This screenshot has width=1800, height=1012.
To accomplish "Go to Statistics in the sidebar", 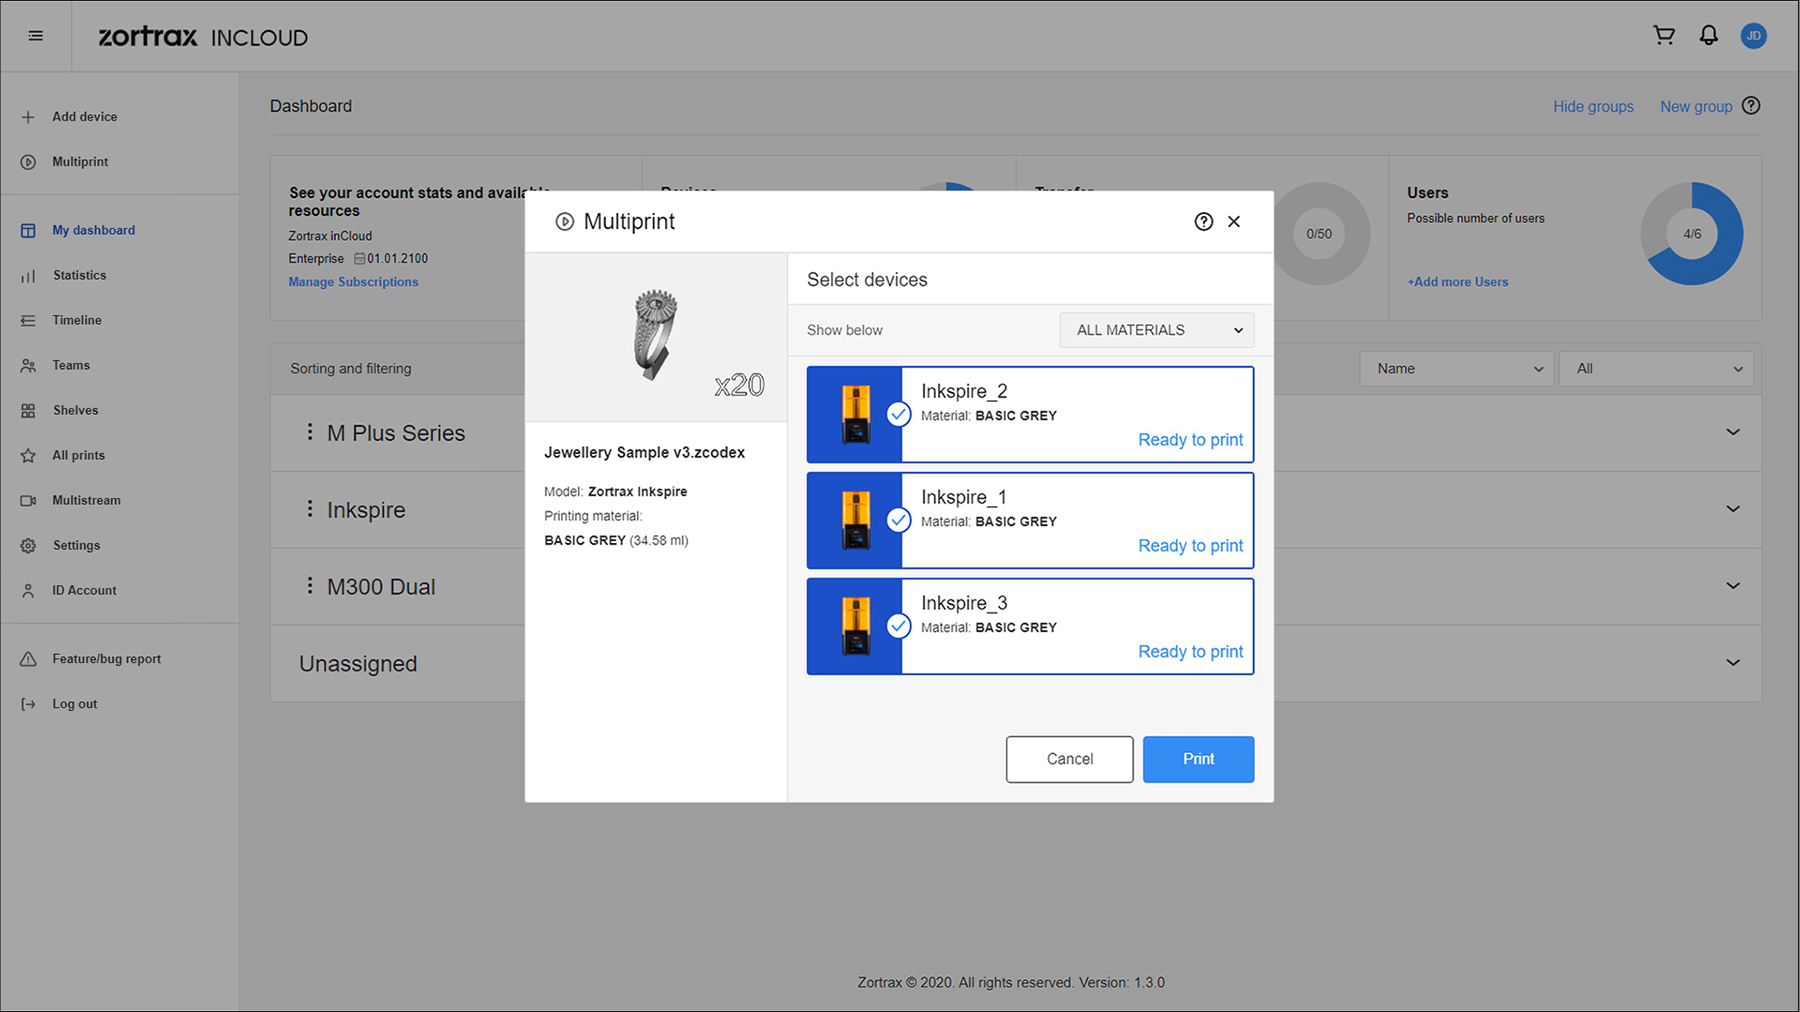I will [x=79, y=275].
